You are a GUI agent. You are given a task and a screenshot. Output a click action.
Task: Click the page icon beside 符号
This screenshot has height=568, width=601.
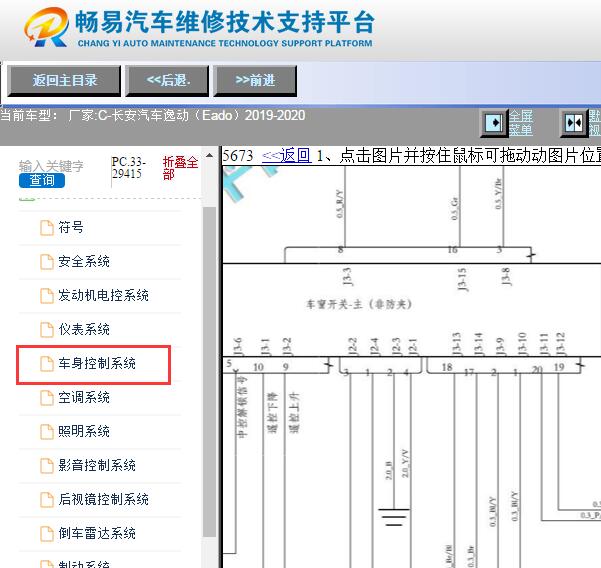[47, 228]
